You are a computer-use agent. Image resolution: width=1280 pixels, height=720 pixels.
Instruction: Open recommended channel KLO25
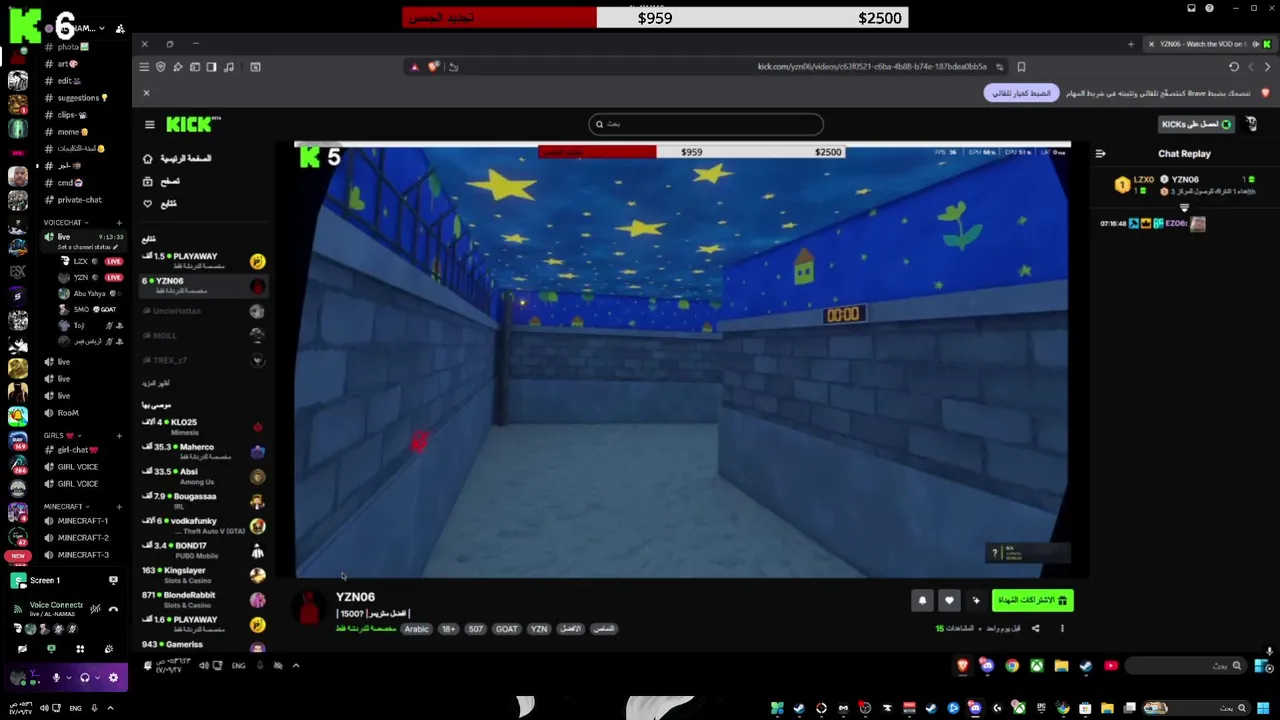(x=203, y=427)
